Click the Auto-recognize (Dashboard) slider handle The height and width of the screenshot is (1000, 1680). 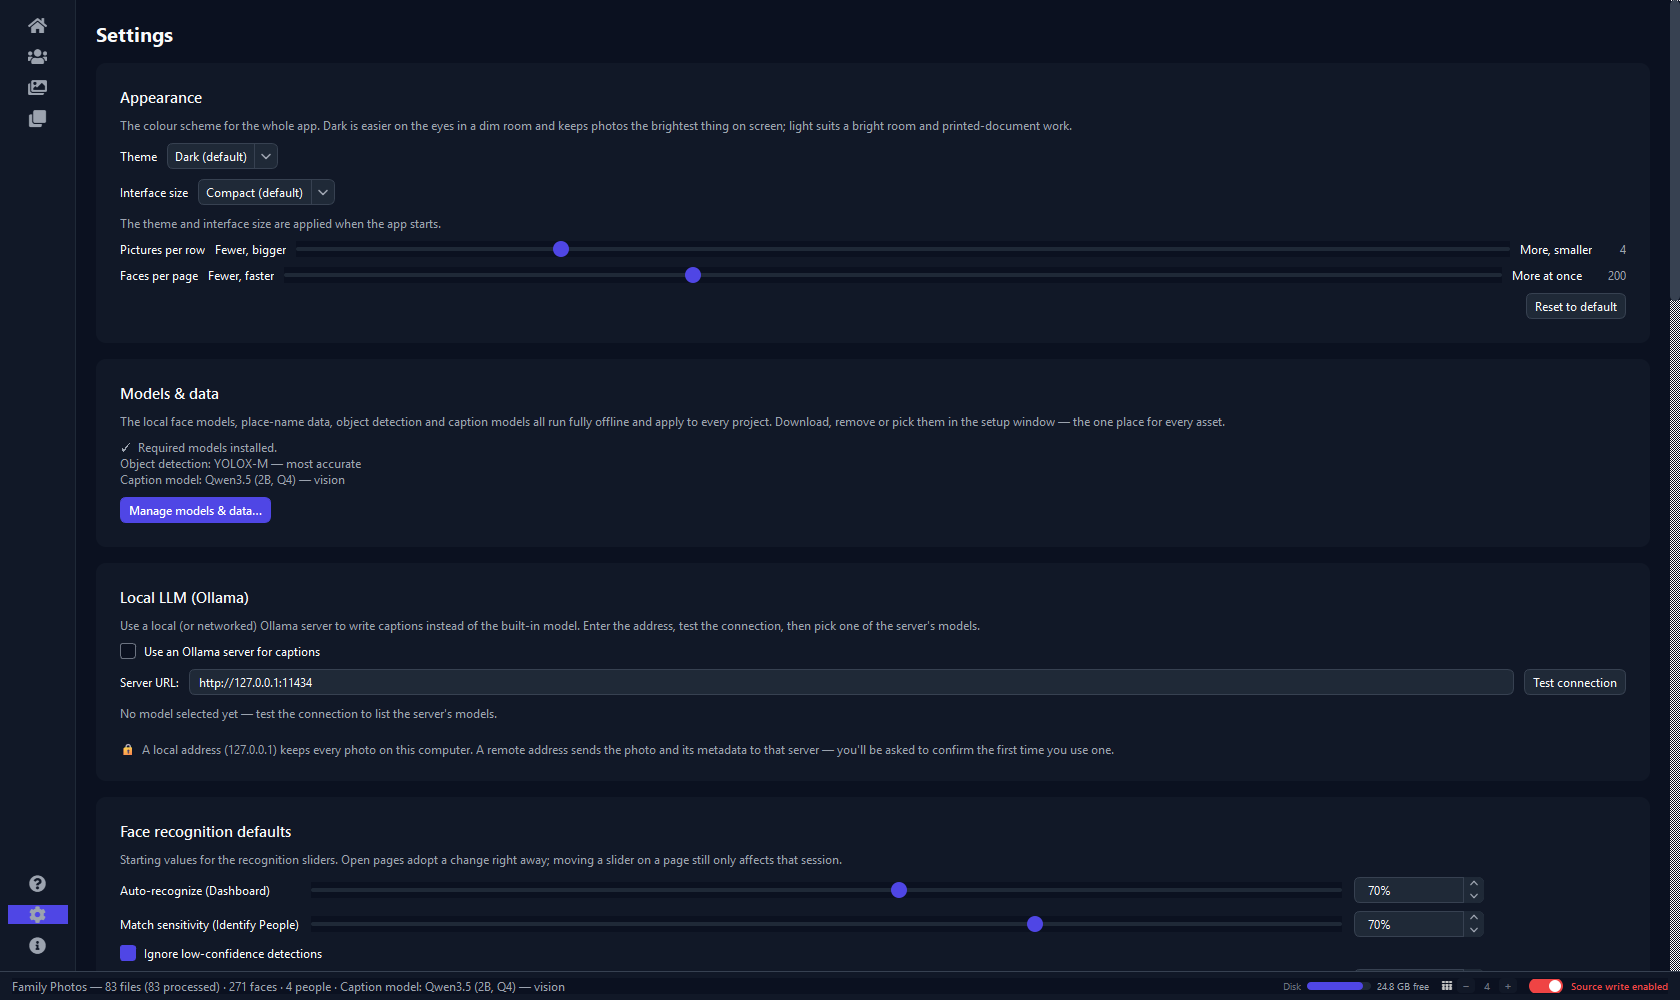pyautogui.click(x=899, y=890)
